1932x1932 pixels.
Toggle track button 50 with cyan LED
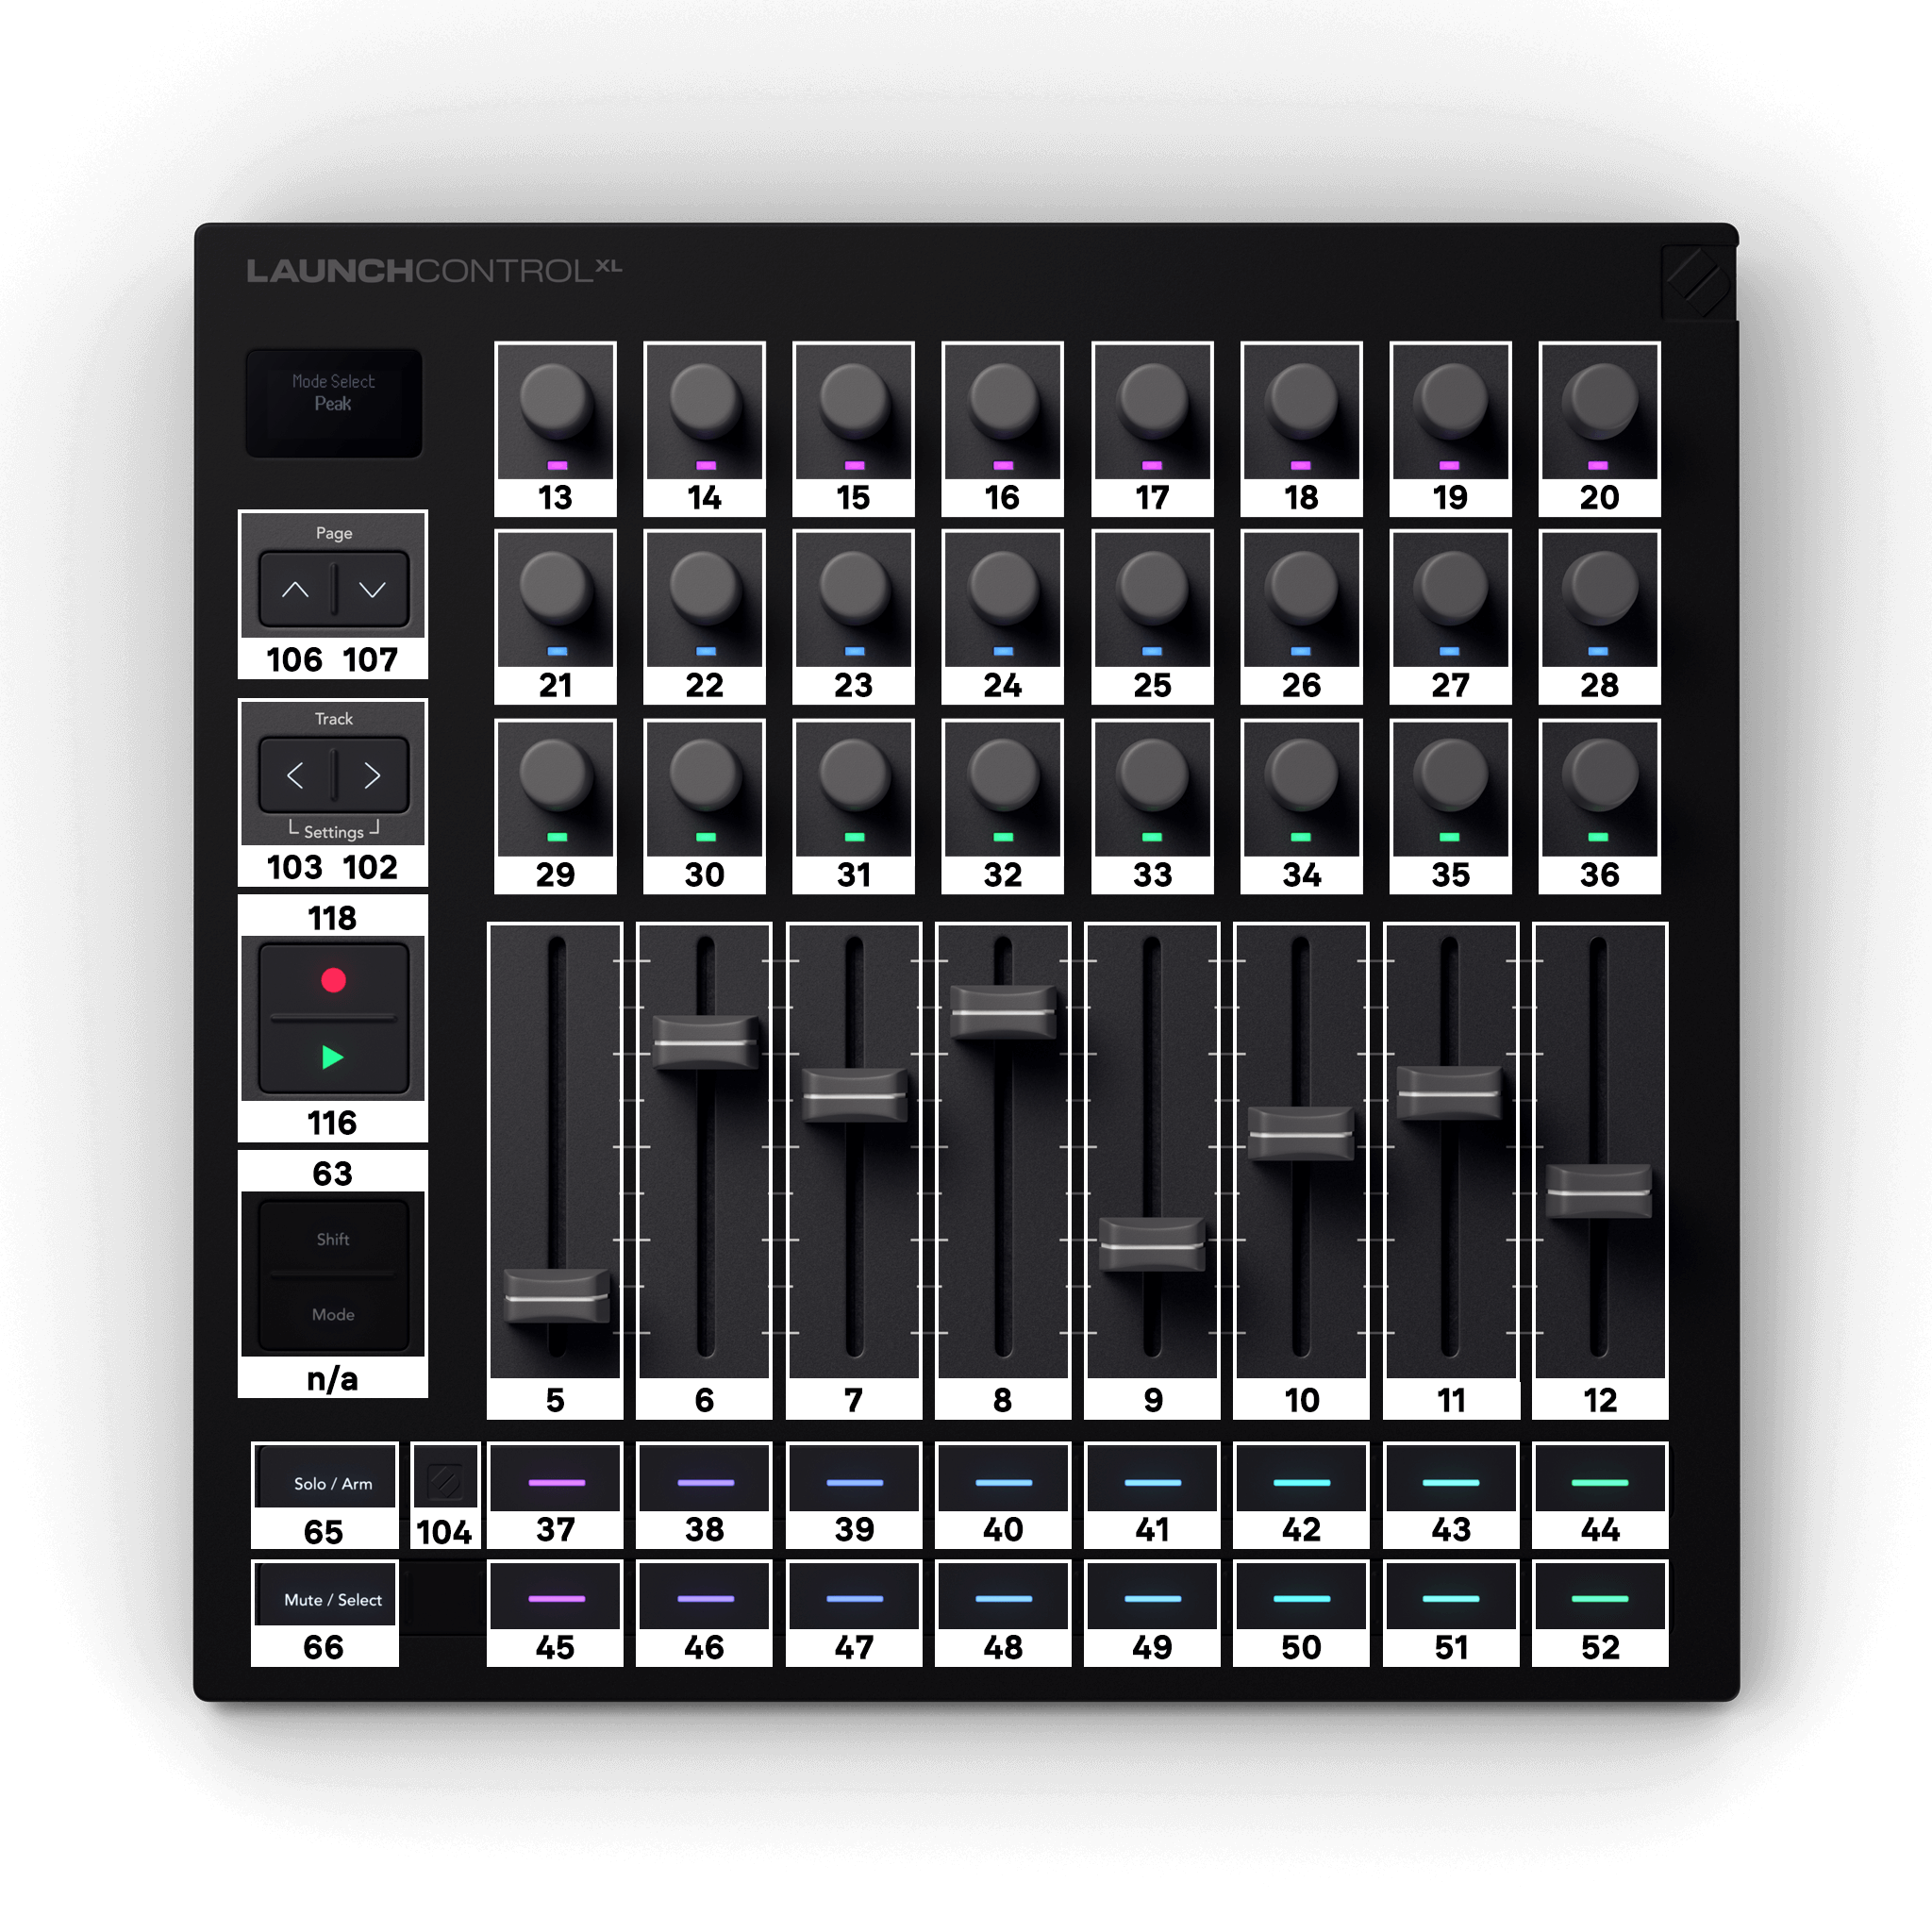[1301, 1596]
